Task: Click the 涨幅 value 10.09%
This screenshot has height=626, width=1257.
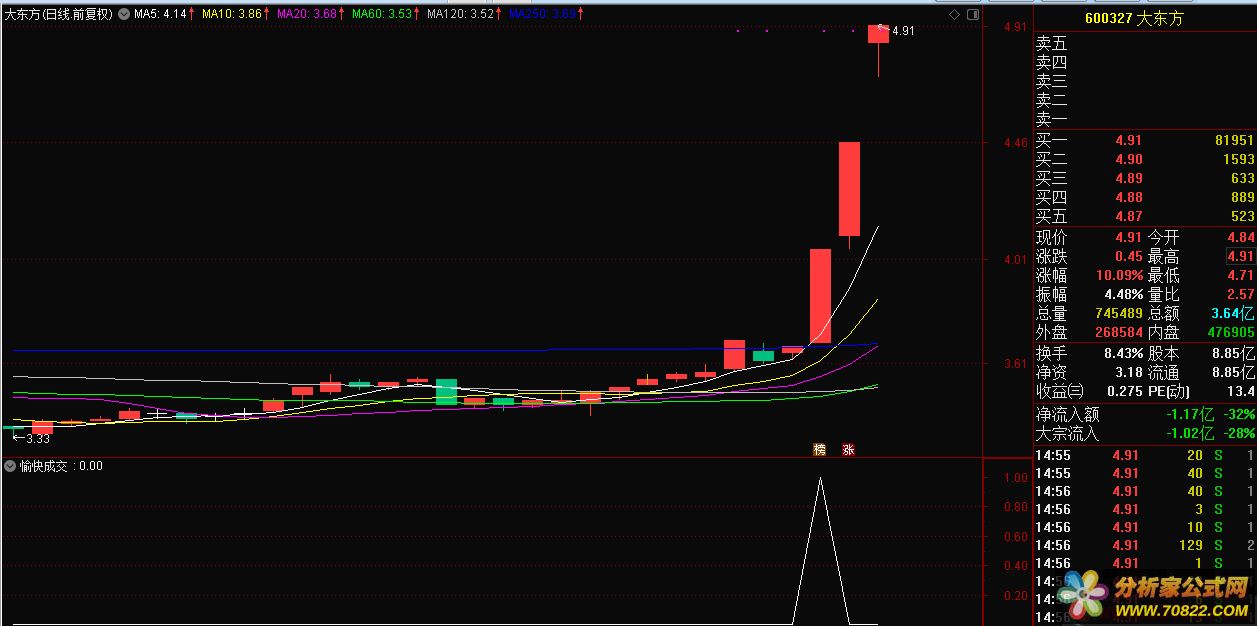Action: tap(1120, 276)
